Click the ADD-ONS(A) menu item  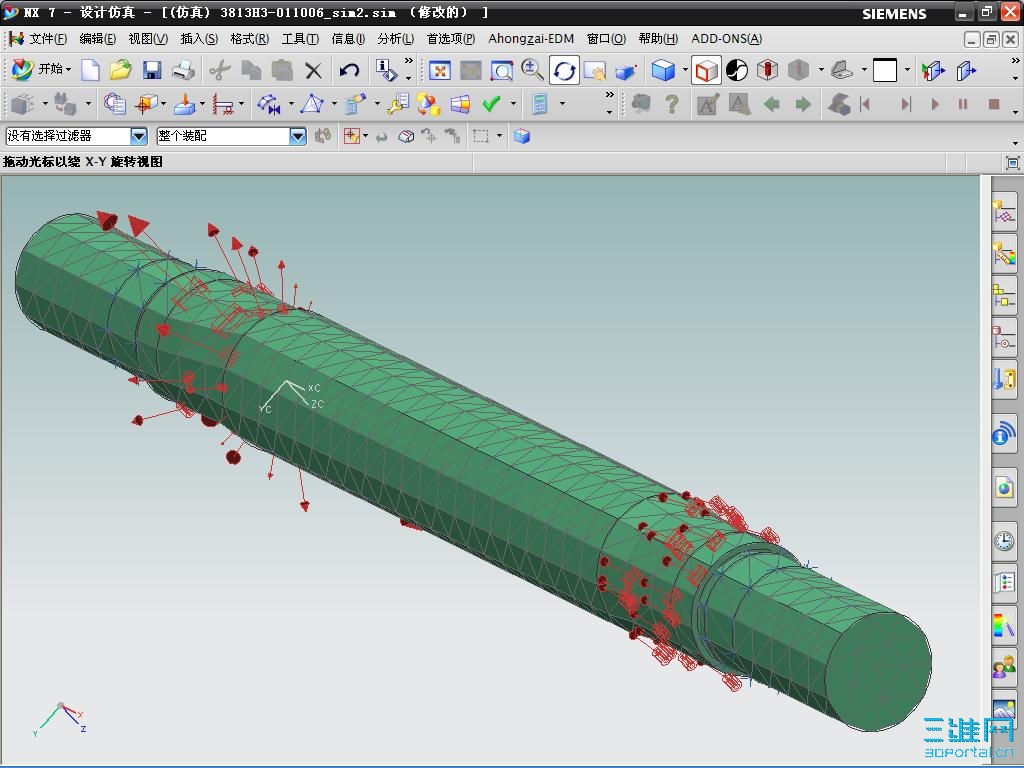[726, 39]
